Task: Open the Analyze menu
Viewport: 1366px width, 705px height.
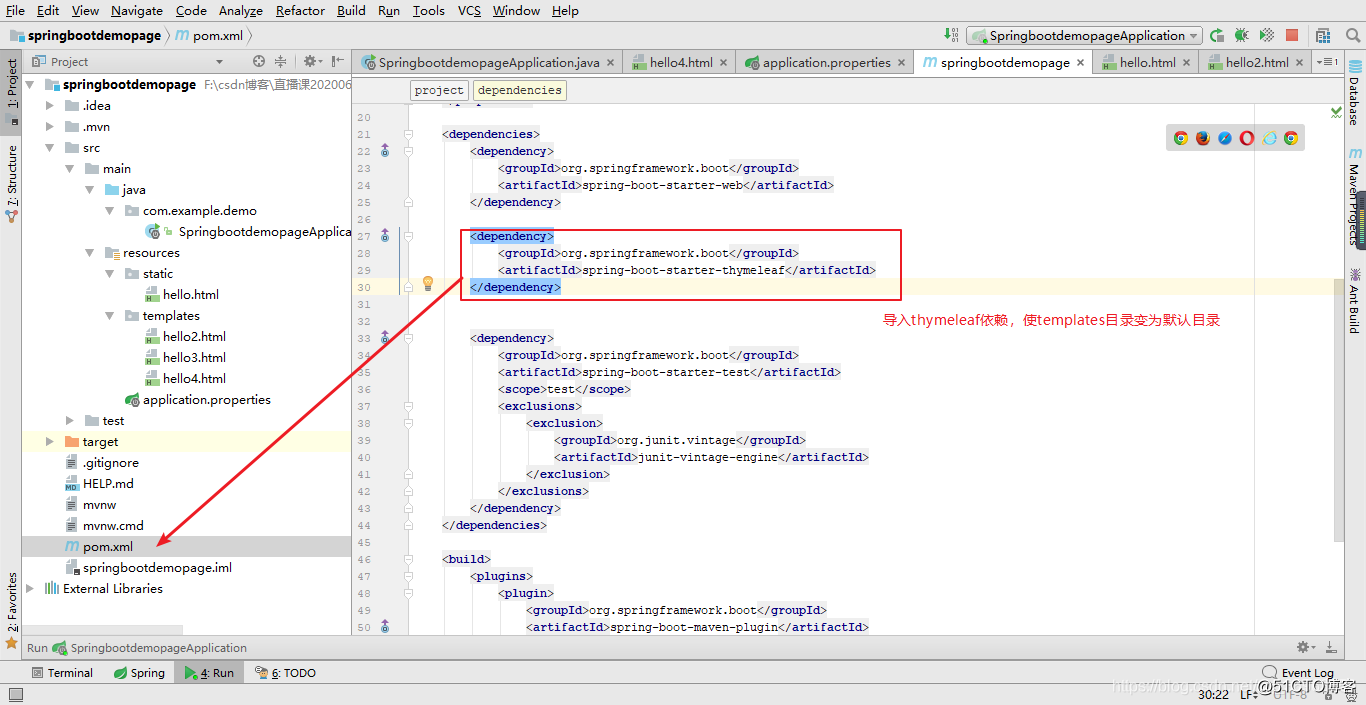Action: point(240,10)
